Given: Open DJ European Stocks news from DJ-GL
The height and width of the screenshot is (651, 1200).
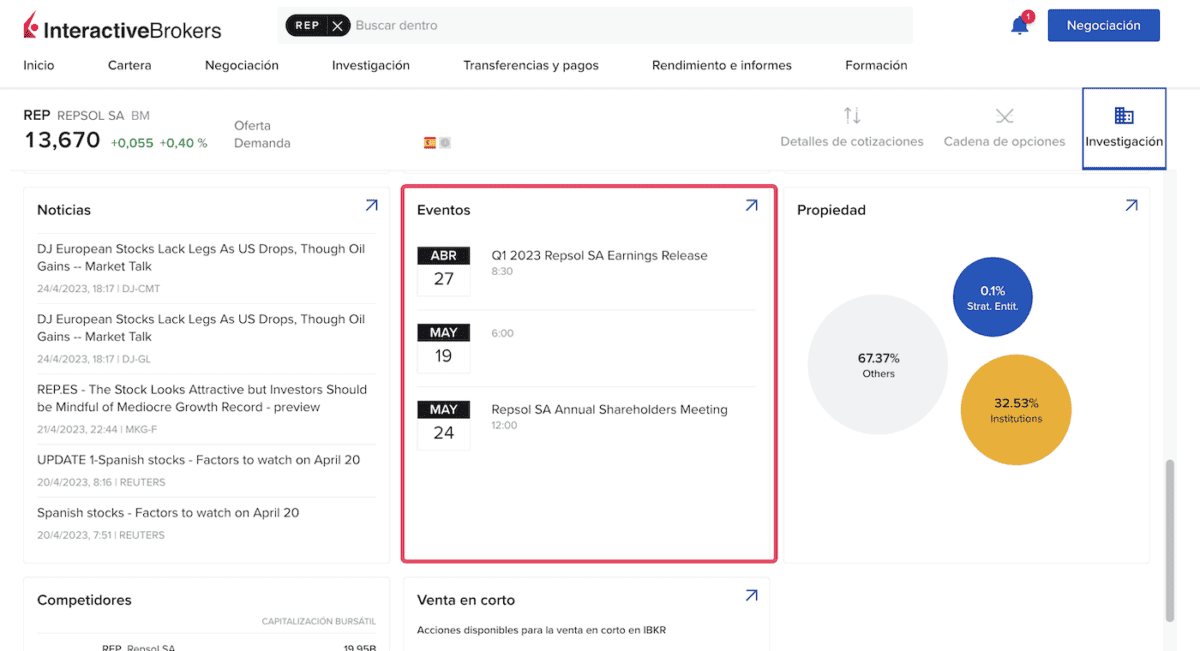Looking at the screenshot, I should click(x=201, y=328).
